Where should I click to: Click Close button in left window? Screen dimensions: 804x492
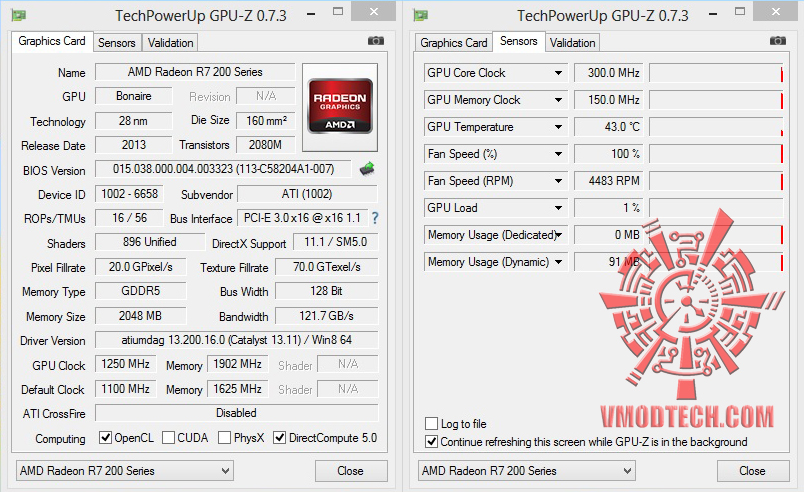pyautogui.click(x=351, y=470)
